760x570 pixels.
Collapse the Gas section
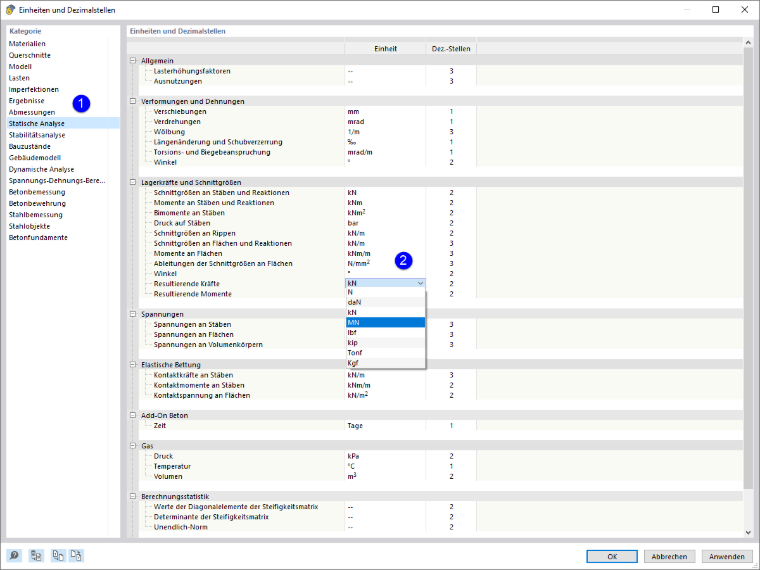click(x=133, y=445)
